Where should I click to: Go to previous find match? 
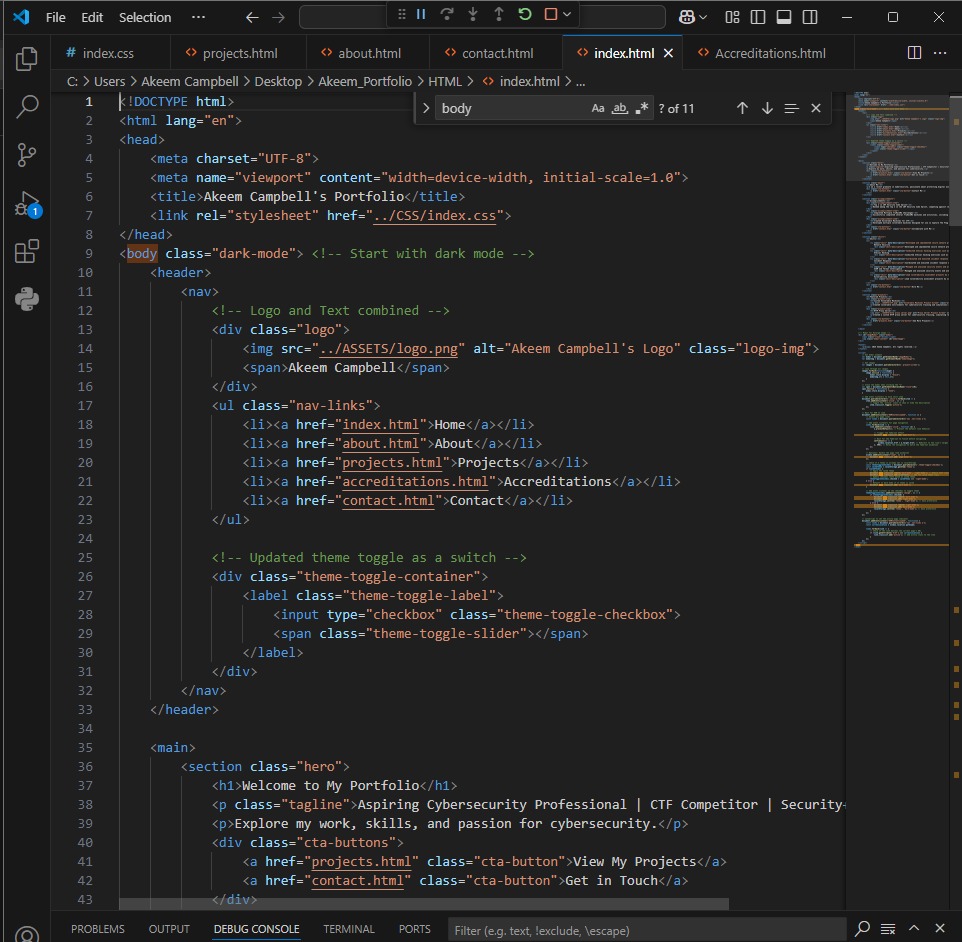[742, 109]
